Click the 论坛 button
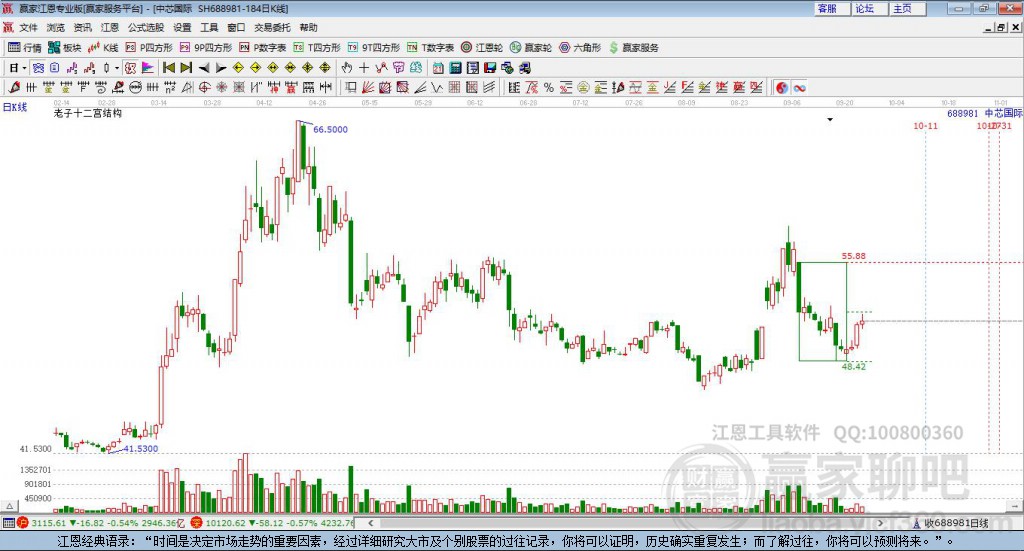1024x551 pixels. pyautogui.click(x=867, y=8)
